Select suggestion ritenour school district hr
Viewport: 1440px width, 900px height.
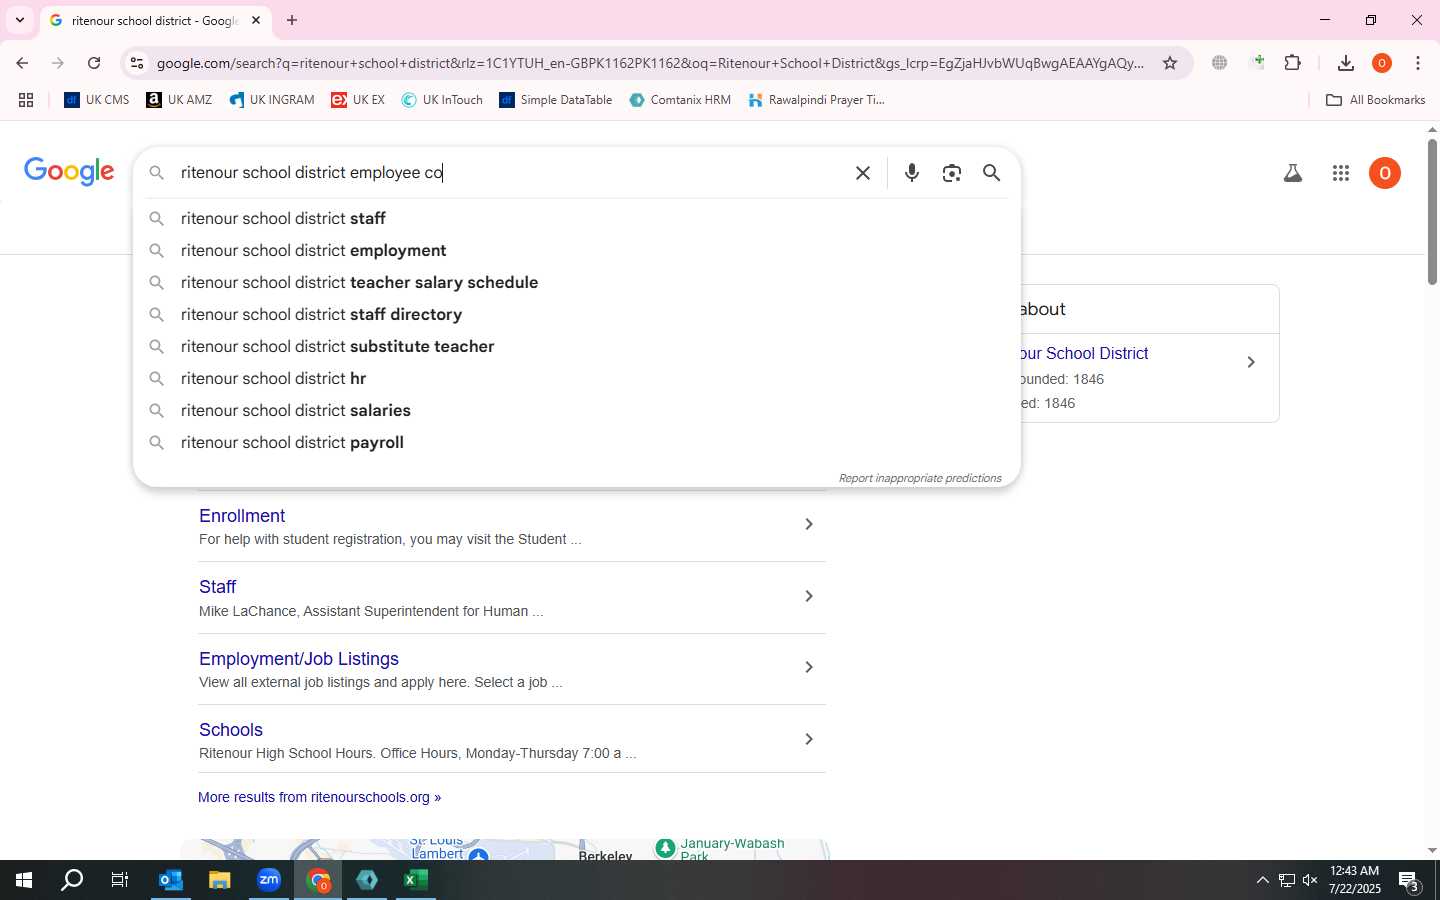click(576, 378)
